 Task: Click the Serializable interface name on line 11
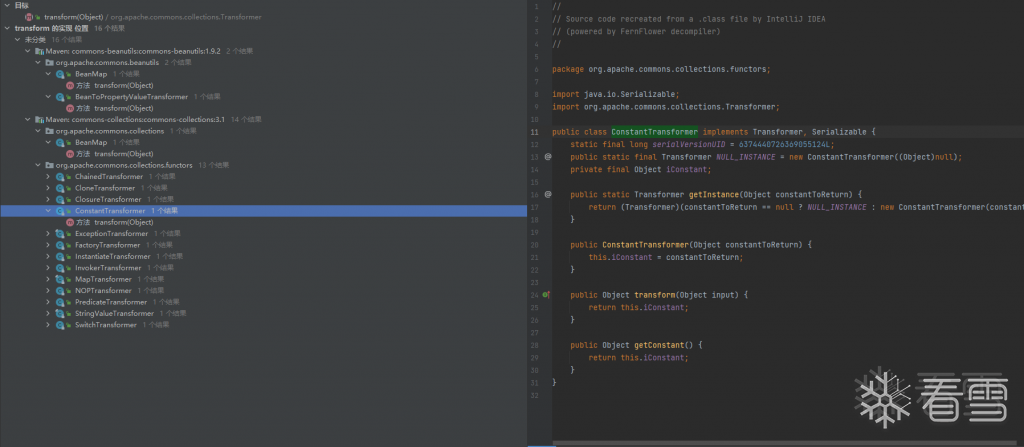tap(839, 131)
